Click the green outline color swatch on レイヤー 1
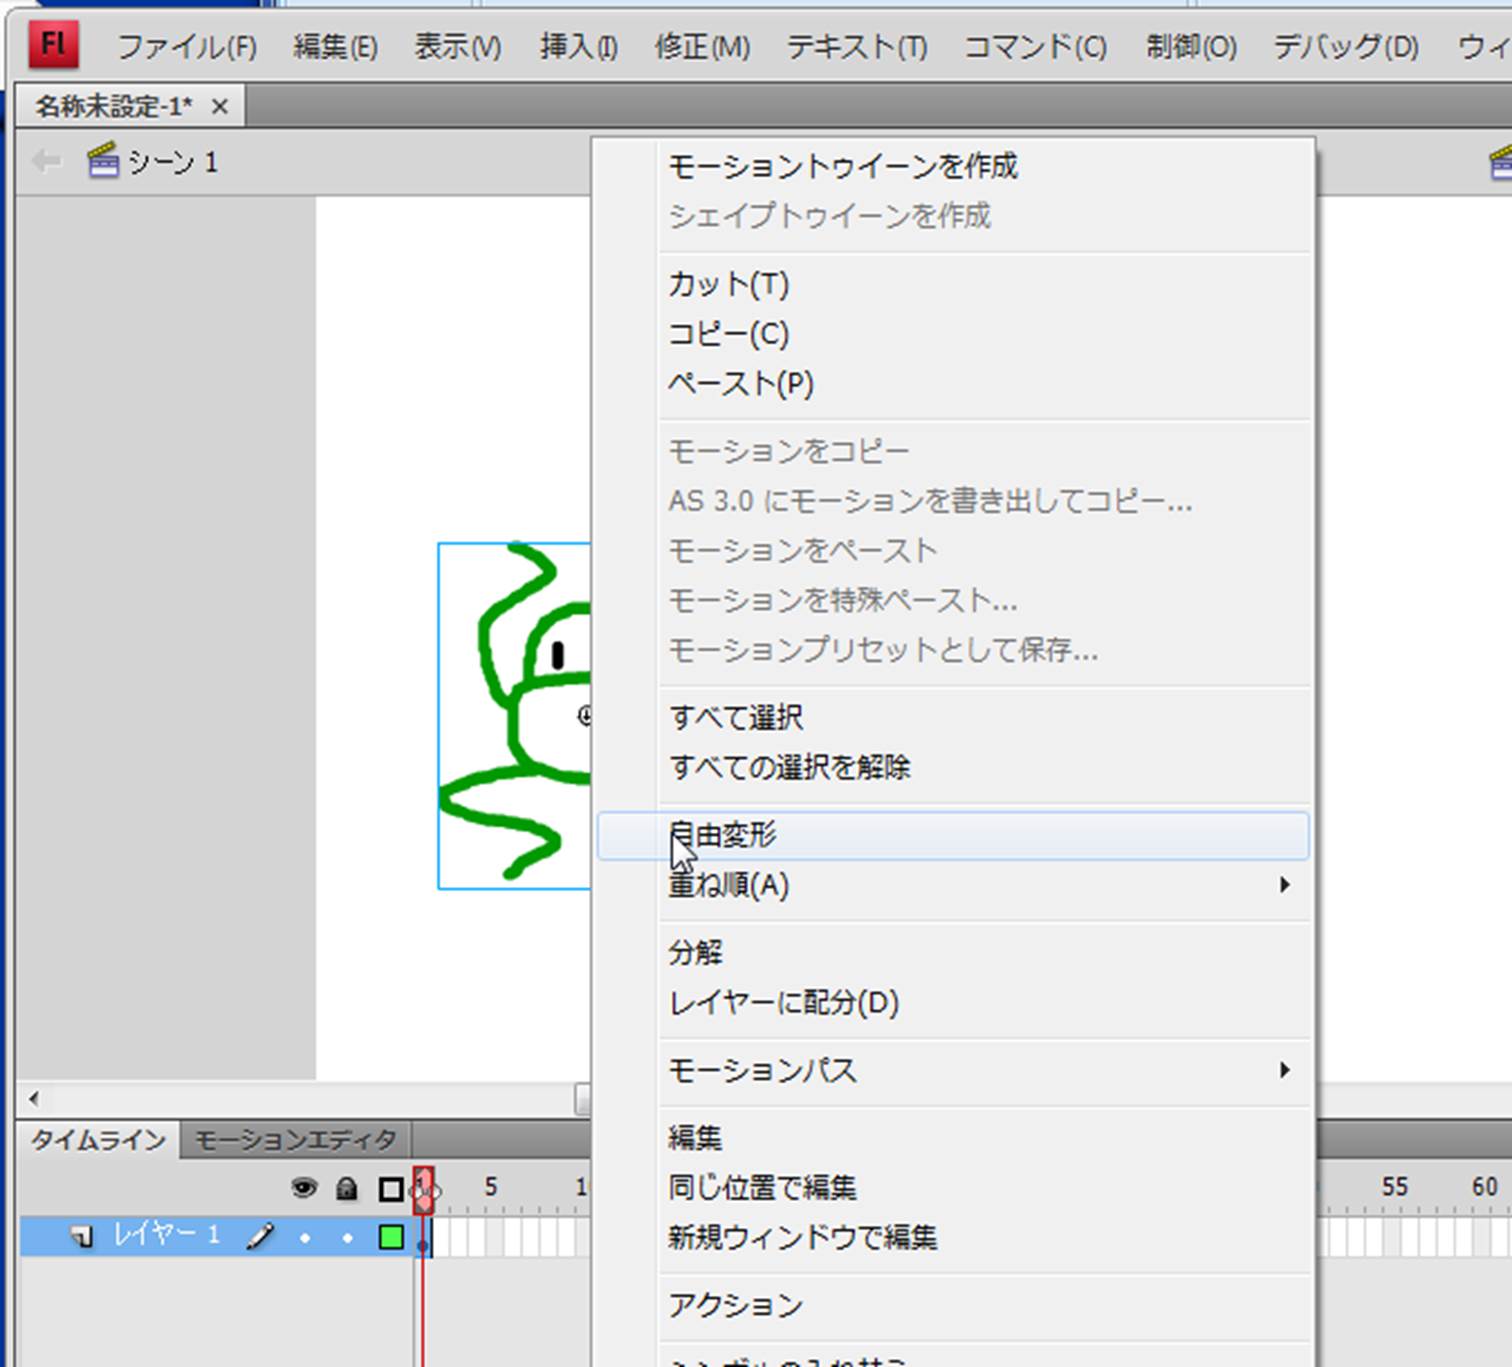1512x1367 pixels. click(x=391, y=1238)
